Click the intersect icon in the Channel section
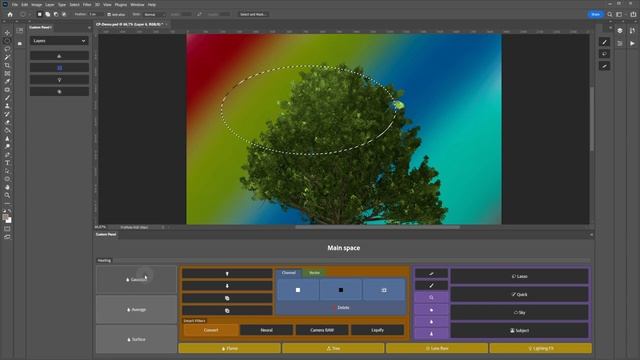This screenshot has height=360, width=640. coord(384,290)
